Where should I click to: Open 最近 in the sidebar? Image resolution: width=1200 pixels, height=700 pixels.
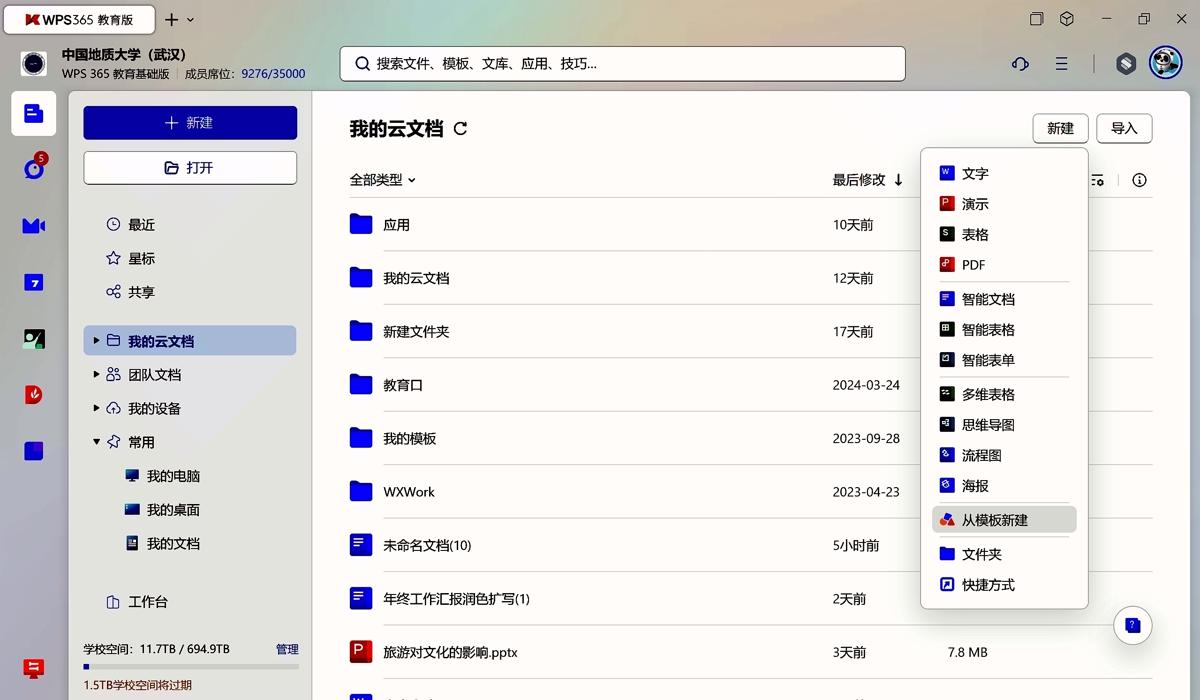[190, 225]
